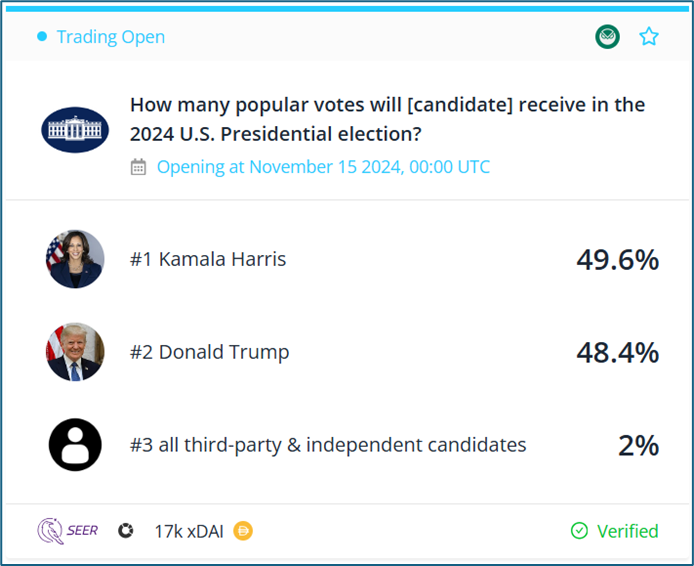Click the calendar icon beside opening date
Viewport: 694px width, 566px height.
pos(138,167)
